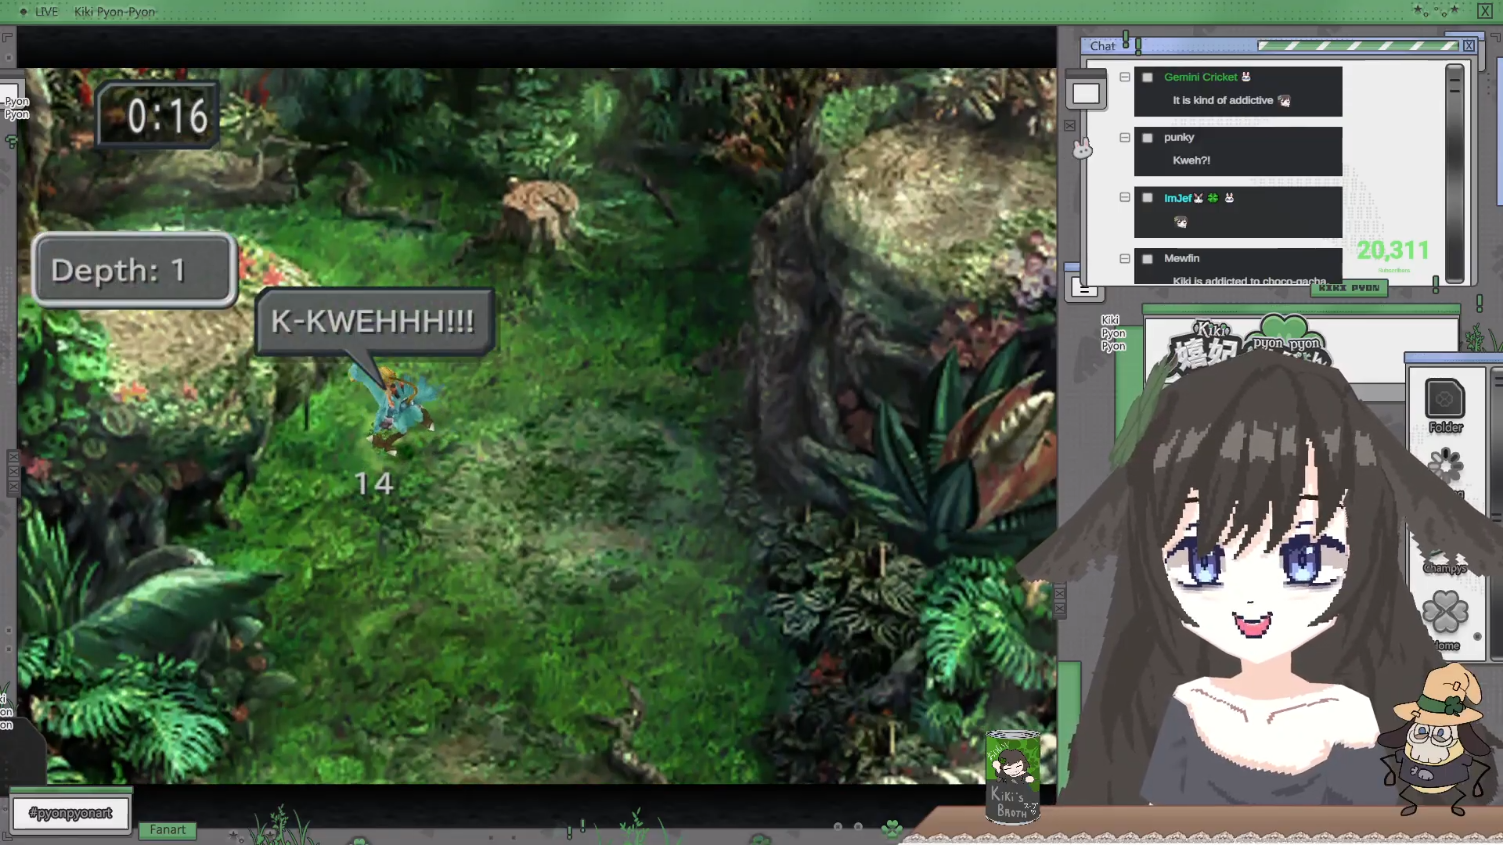Check the box beside punky's message
Screen dimensions: 1503x845
[x=1147, y=138]
